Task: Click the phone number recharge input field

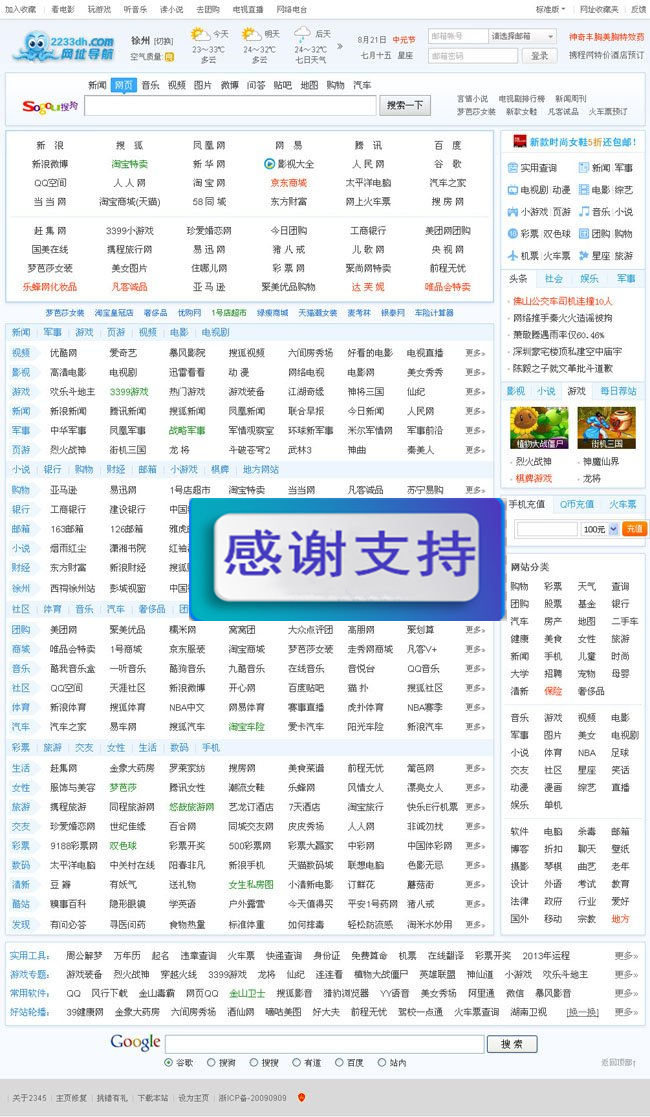Action: [547, 529]
